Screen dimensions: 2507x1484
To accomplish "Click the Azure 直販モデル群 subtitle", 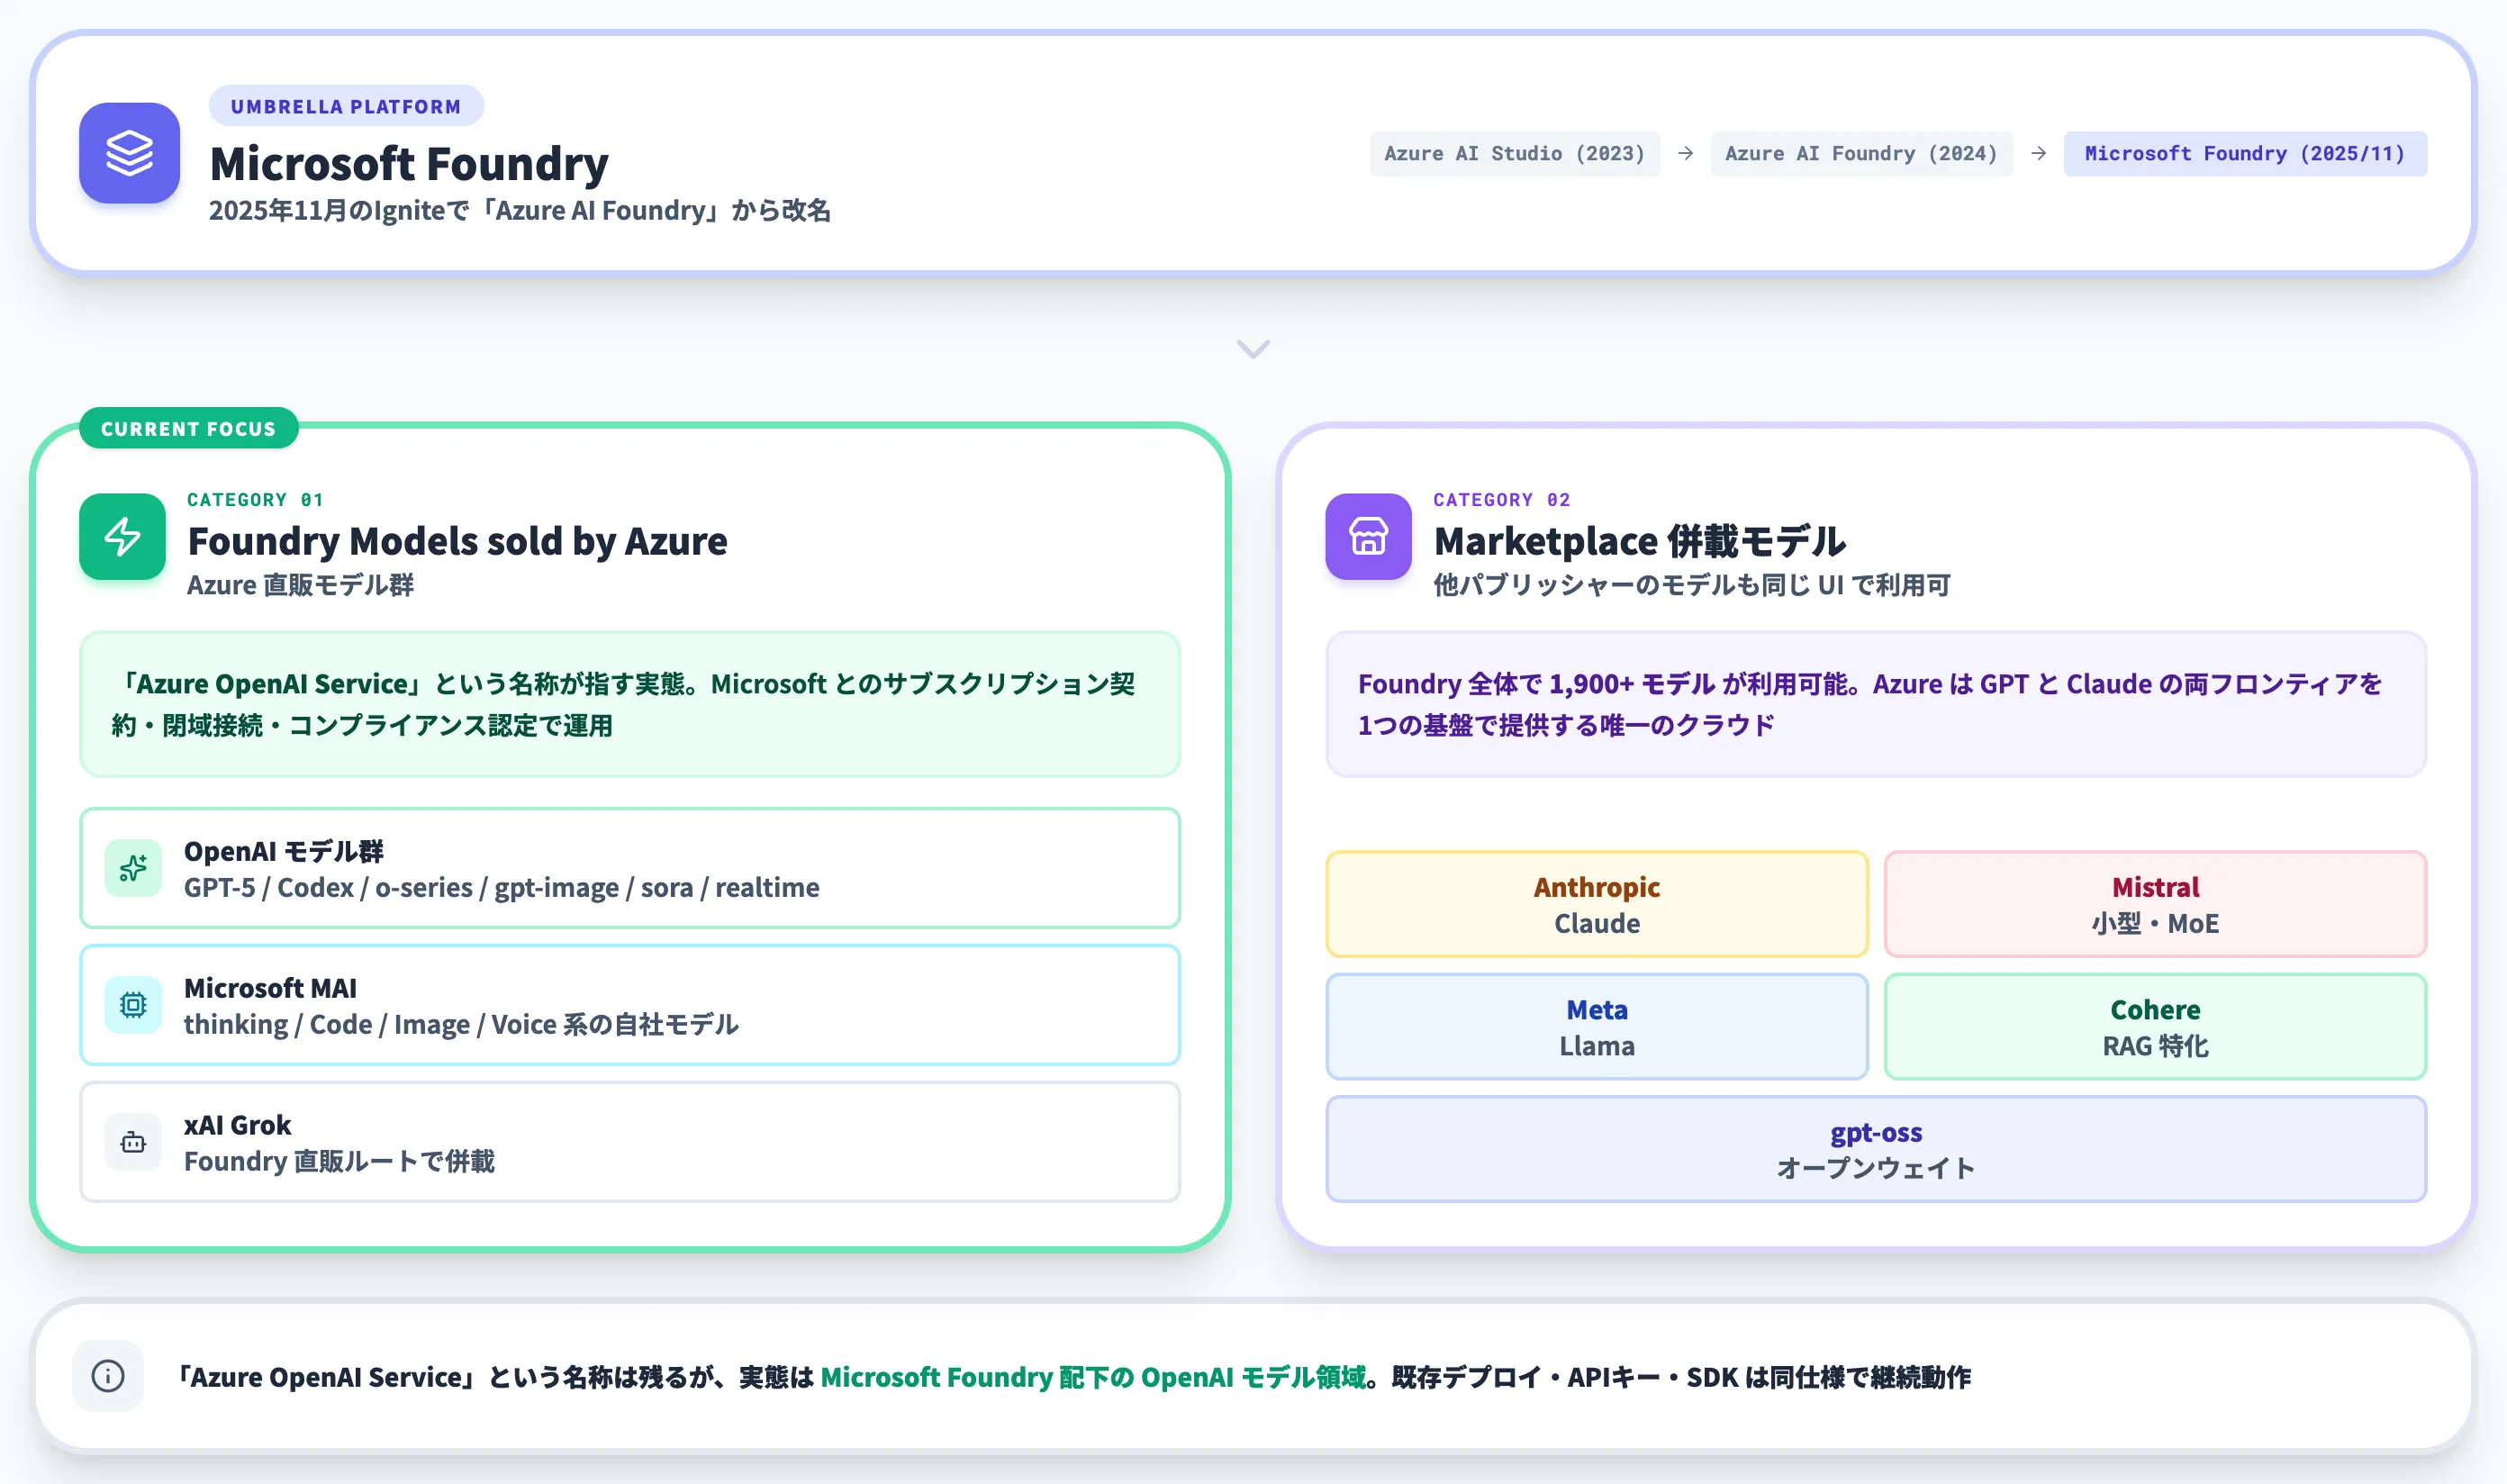I will 300,584.
